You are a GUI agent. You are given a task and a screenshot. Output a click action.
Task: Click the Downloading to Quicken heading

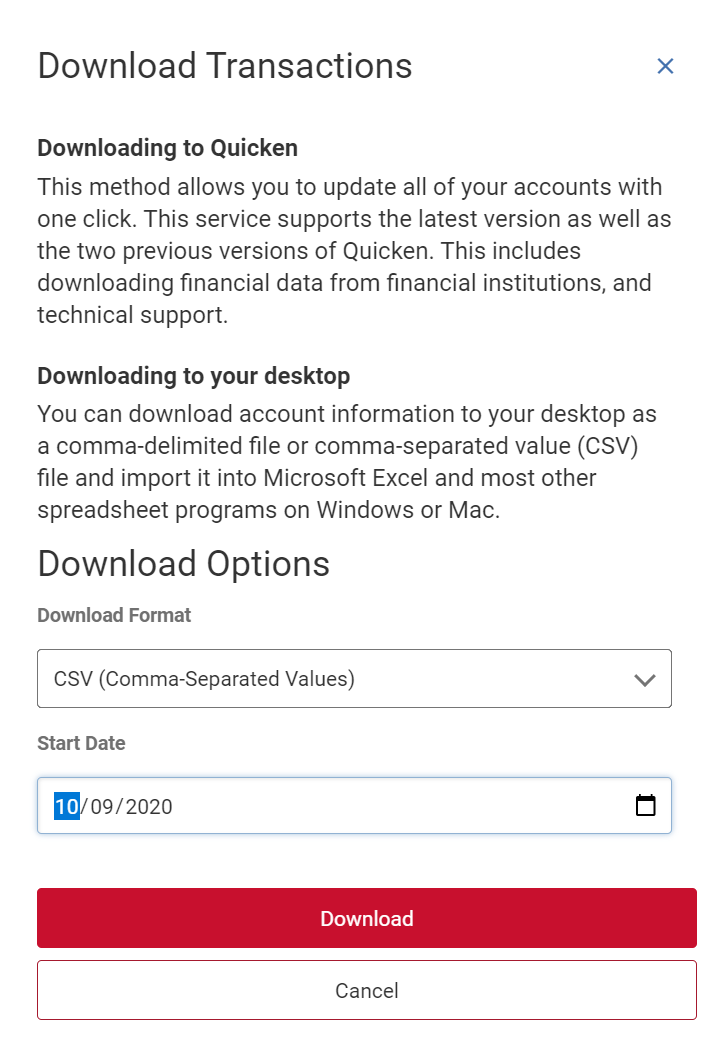click(x=167, y=148)
